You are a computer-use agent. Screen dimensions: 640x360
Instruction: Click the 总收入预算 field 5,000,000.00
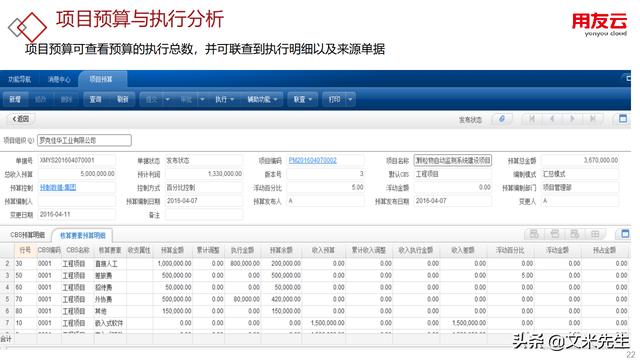point(77,174)
